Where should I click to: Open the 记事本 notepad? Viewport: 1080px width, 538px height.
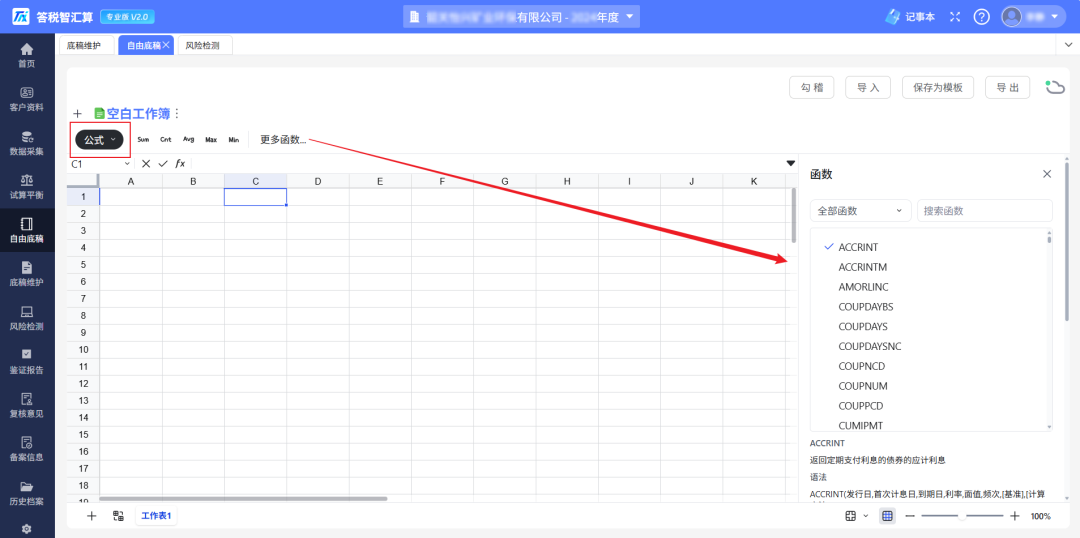910,17
